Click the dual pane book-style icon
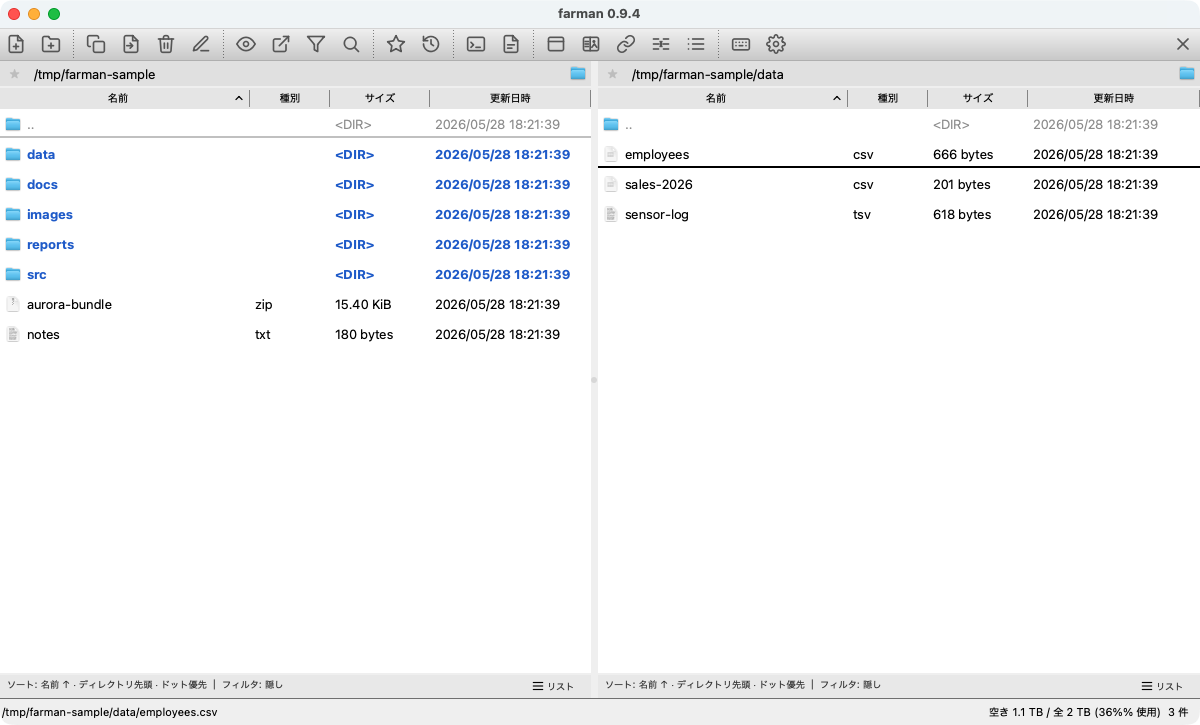 (x=591, y=44)
